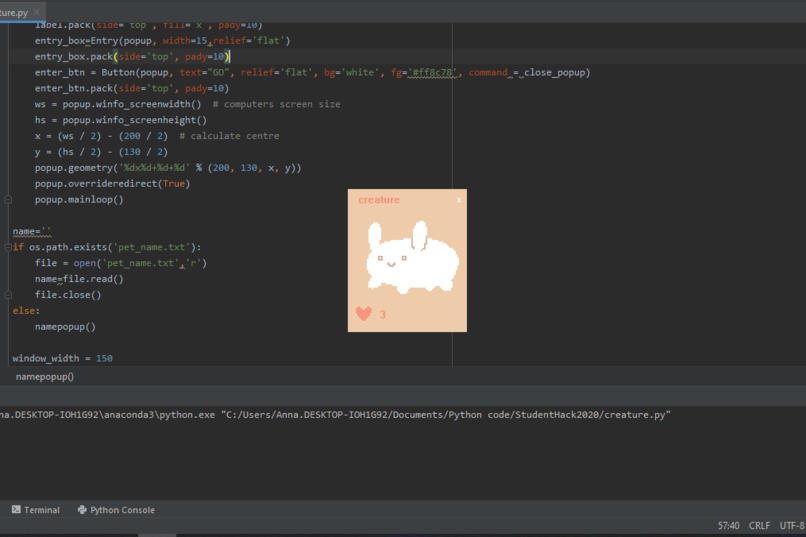Viewport: 806px width, 537px height.
Task: Click the creature.py path in run output
Action: click(446, 415)
